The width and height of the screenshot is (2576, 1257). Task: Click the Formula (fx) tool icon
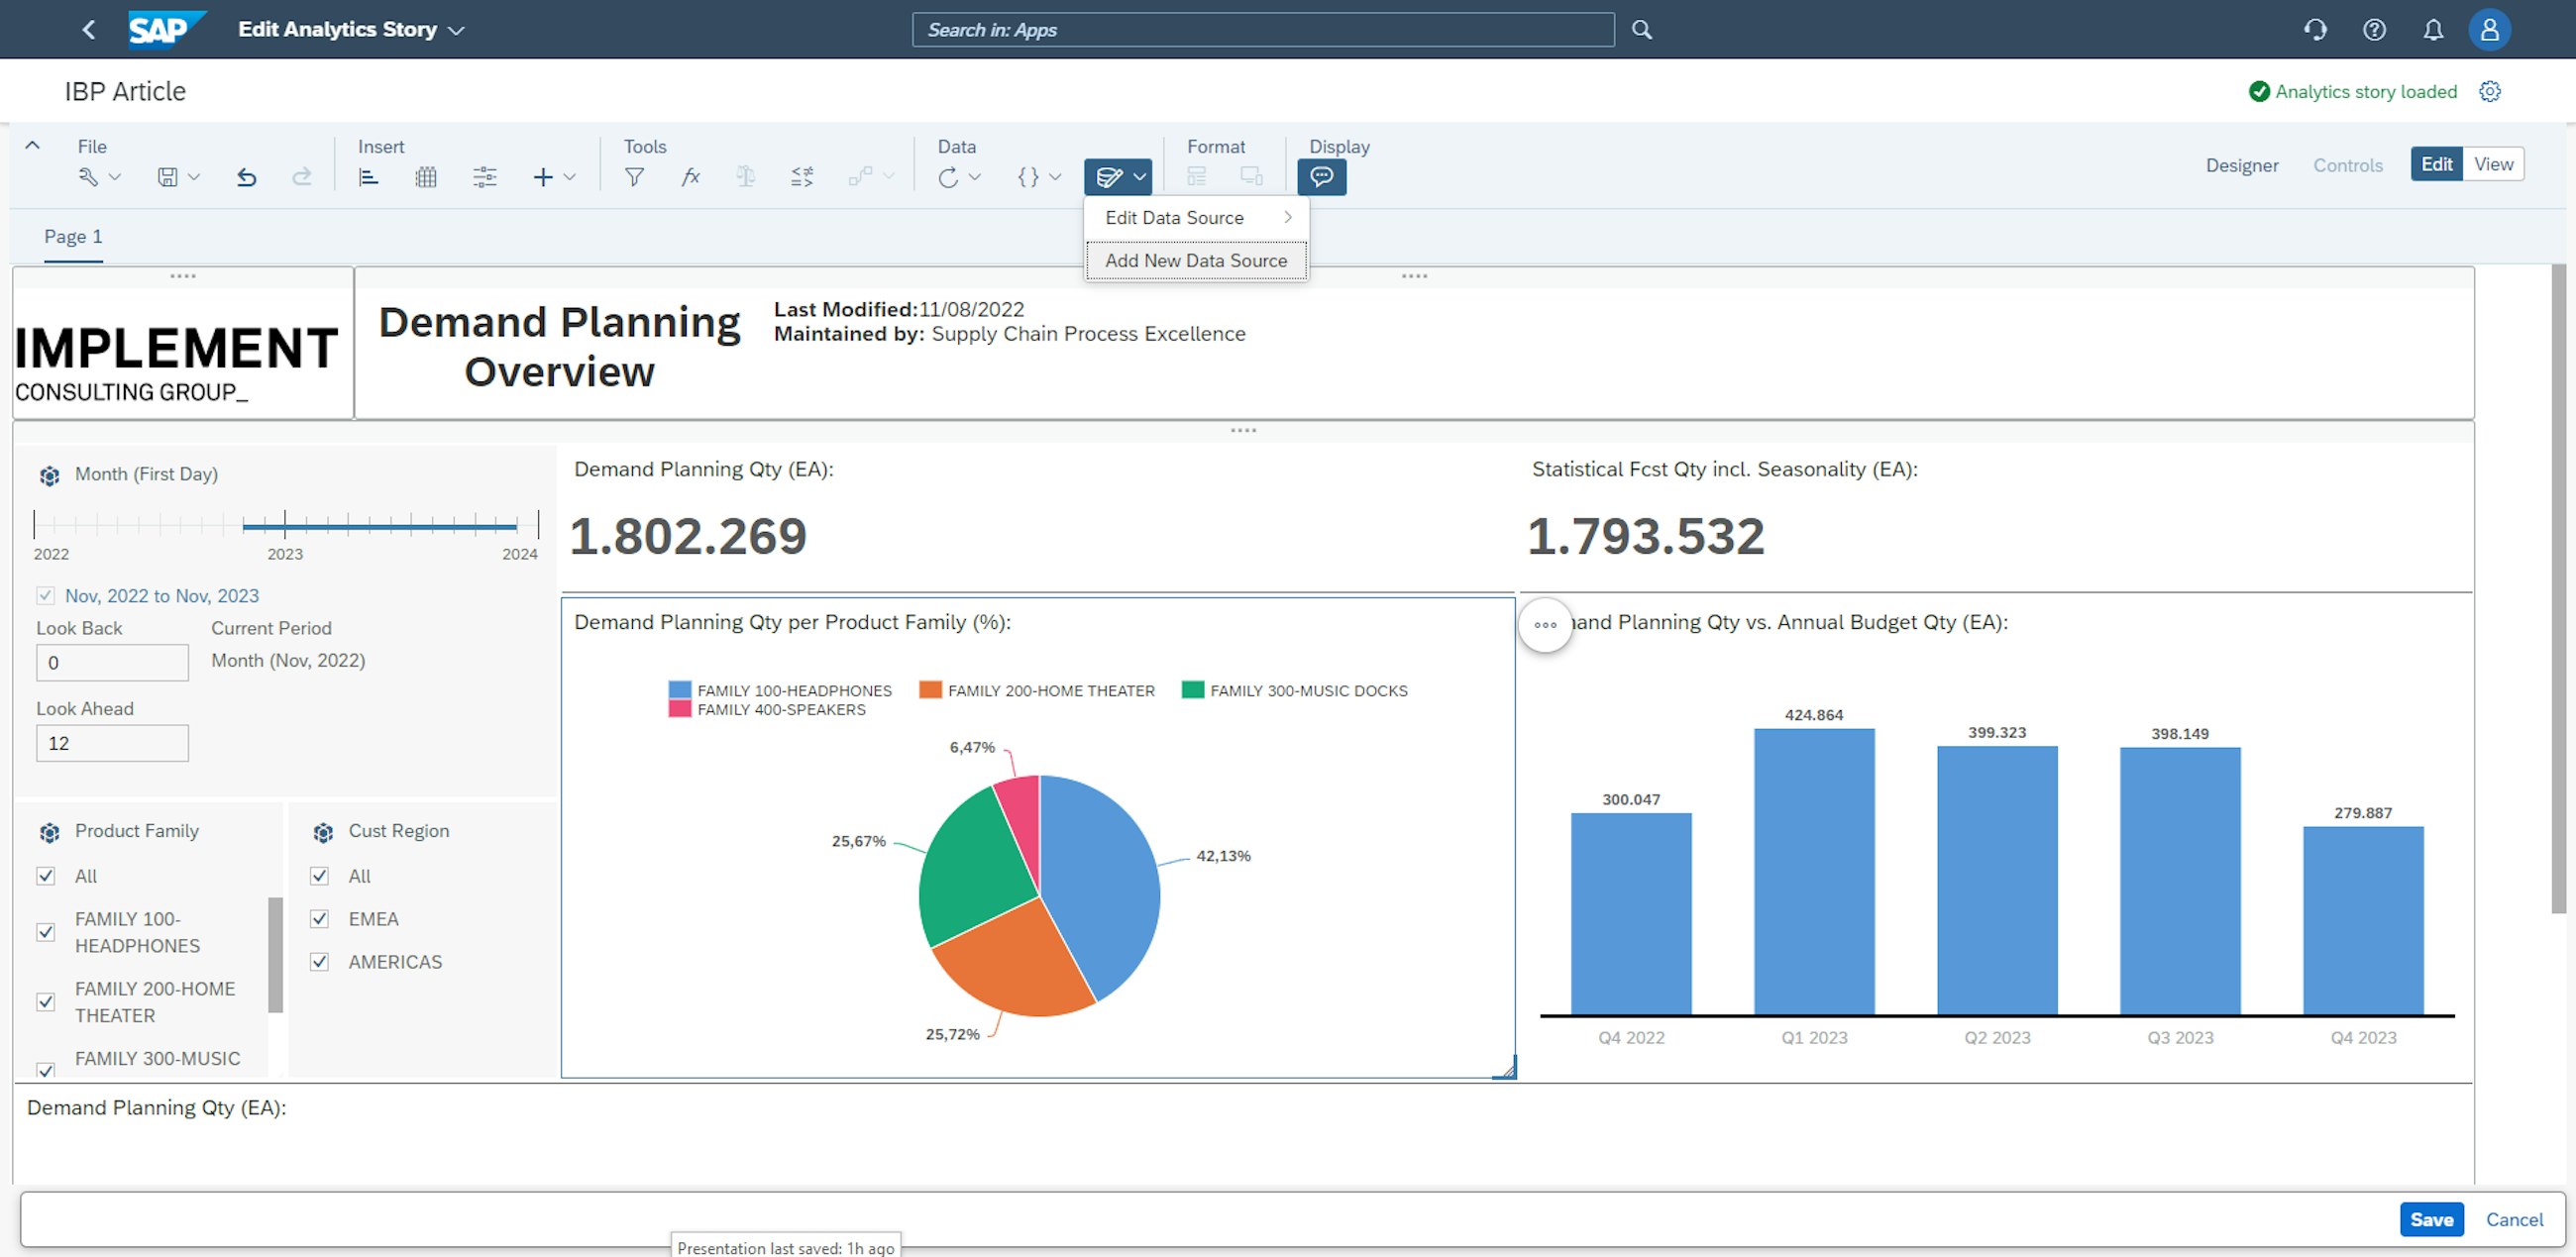point(690,176)
